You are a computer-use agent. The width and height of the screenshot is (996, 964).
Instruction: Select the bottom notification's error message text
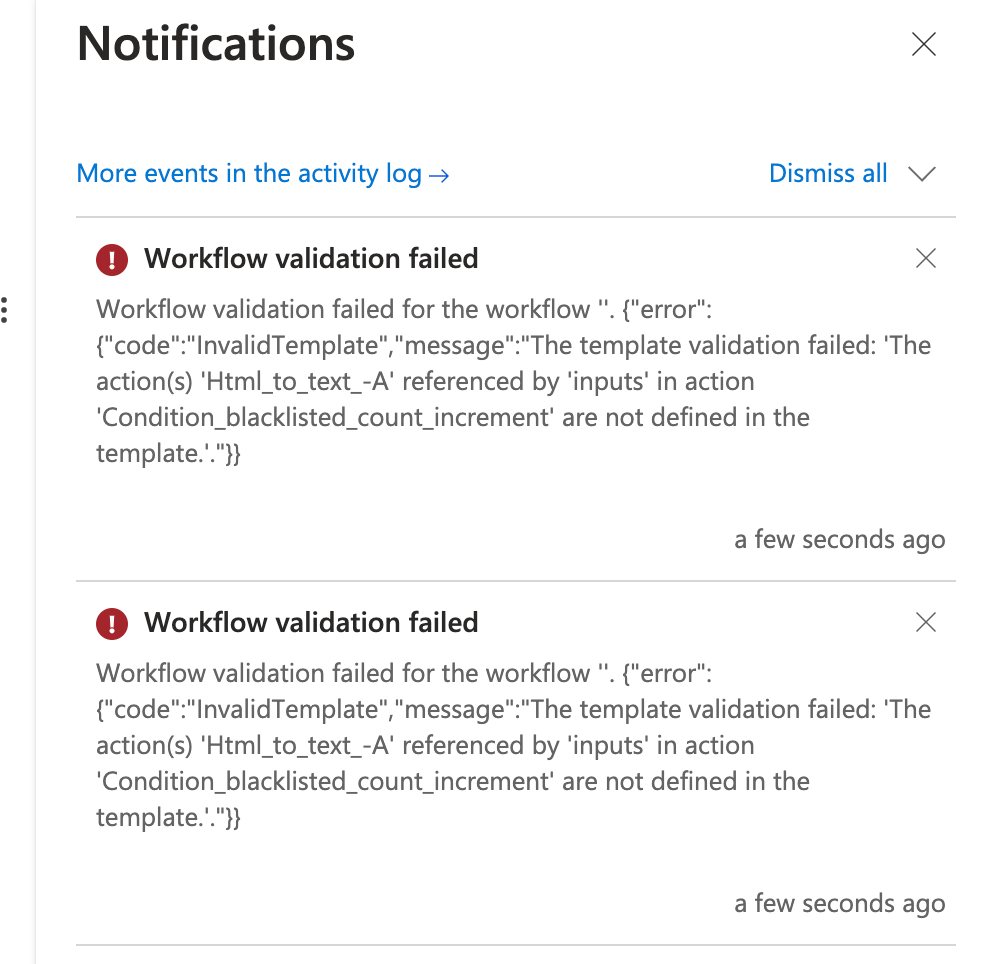point(513,746)
